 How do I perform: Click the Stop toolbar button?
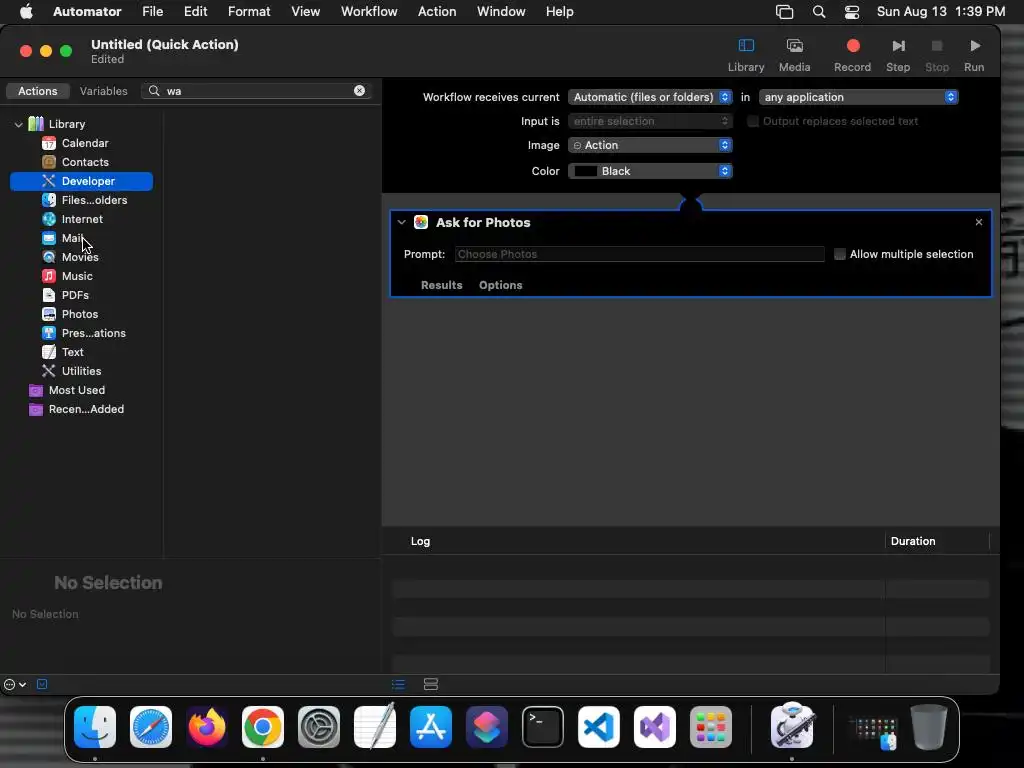pos(936,55)
